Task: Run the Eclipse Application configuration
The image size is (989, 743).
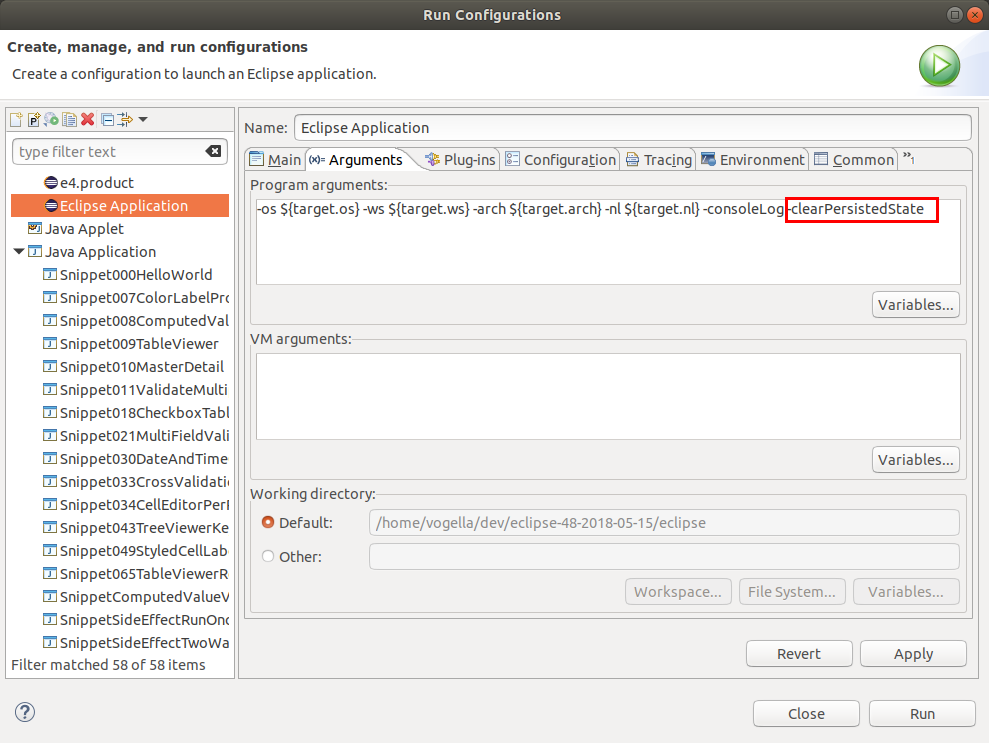Action: [922, 713]
